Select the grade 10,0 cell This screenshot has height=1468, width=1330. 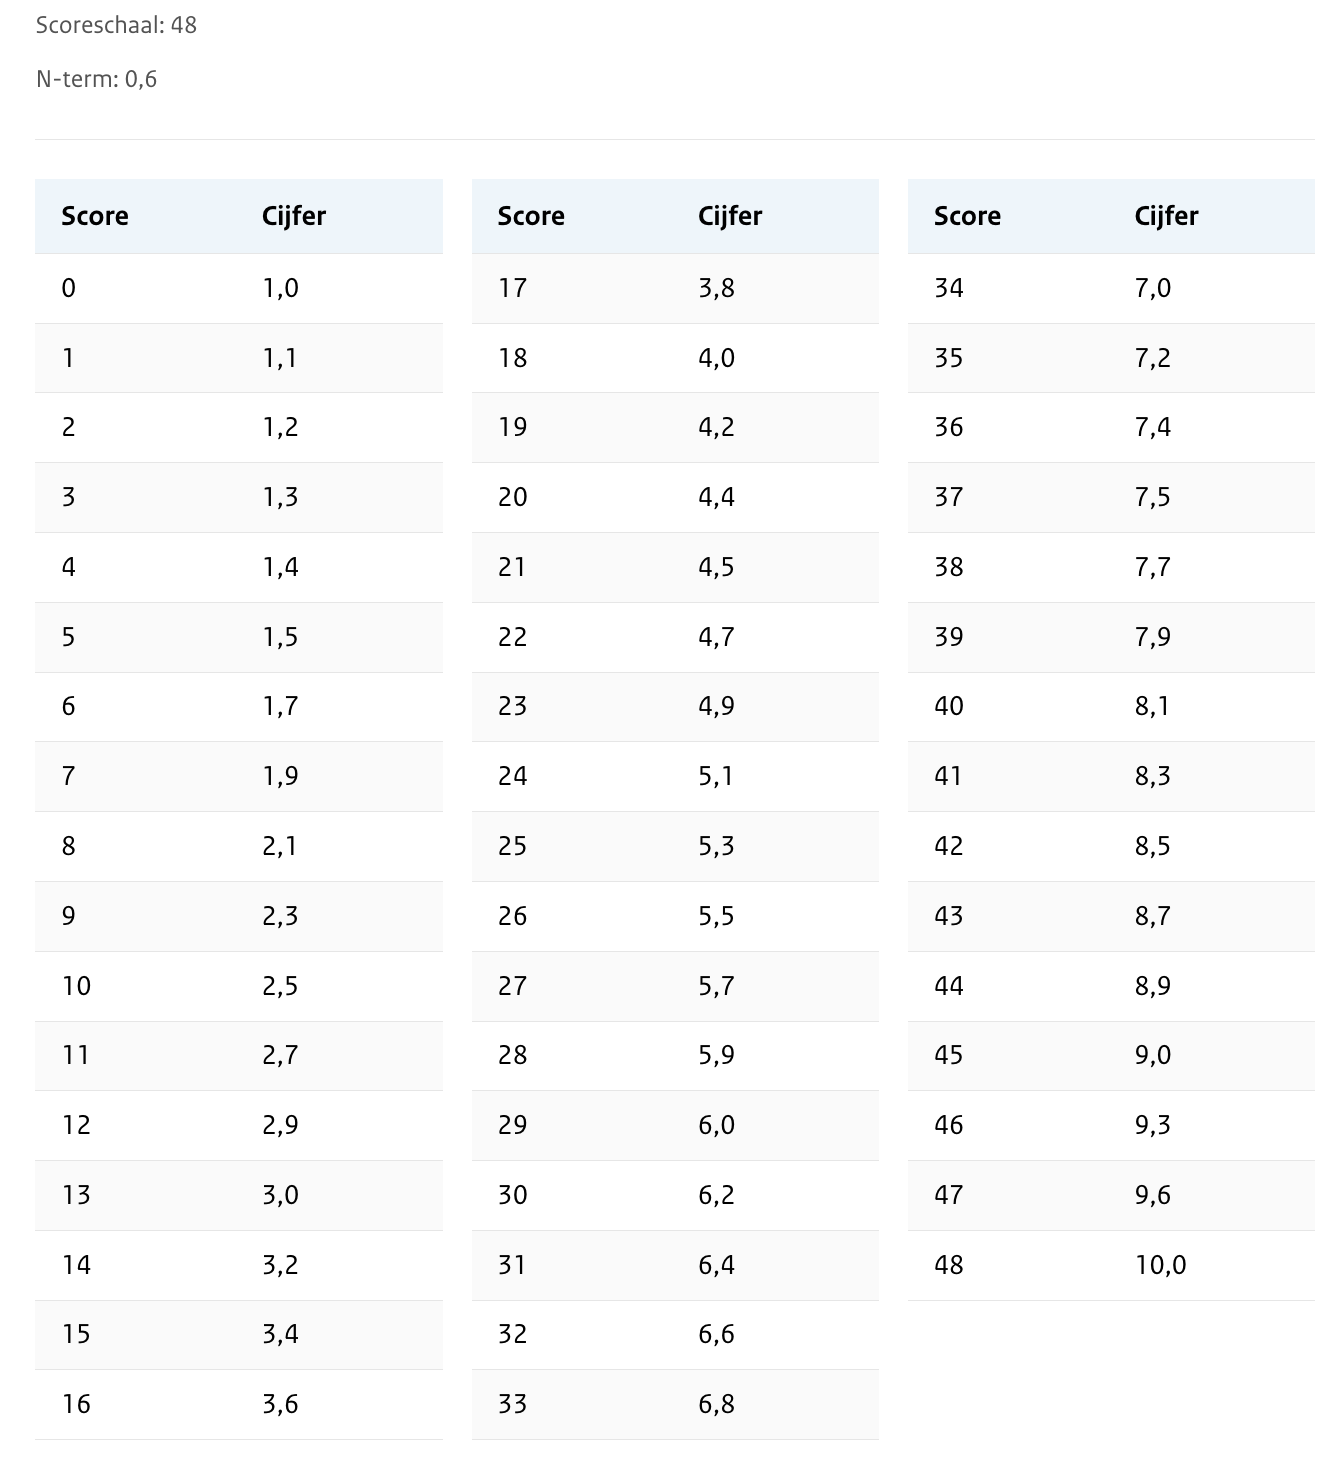point(1160,1265)
